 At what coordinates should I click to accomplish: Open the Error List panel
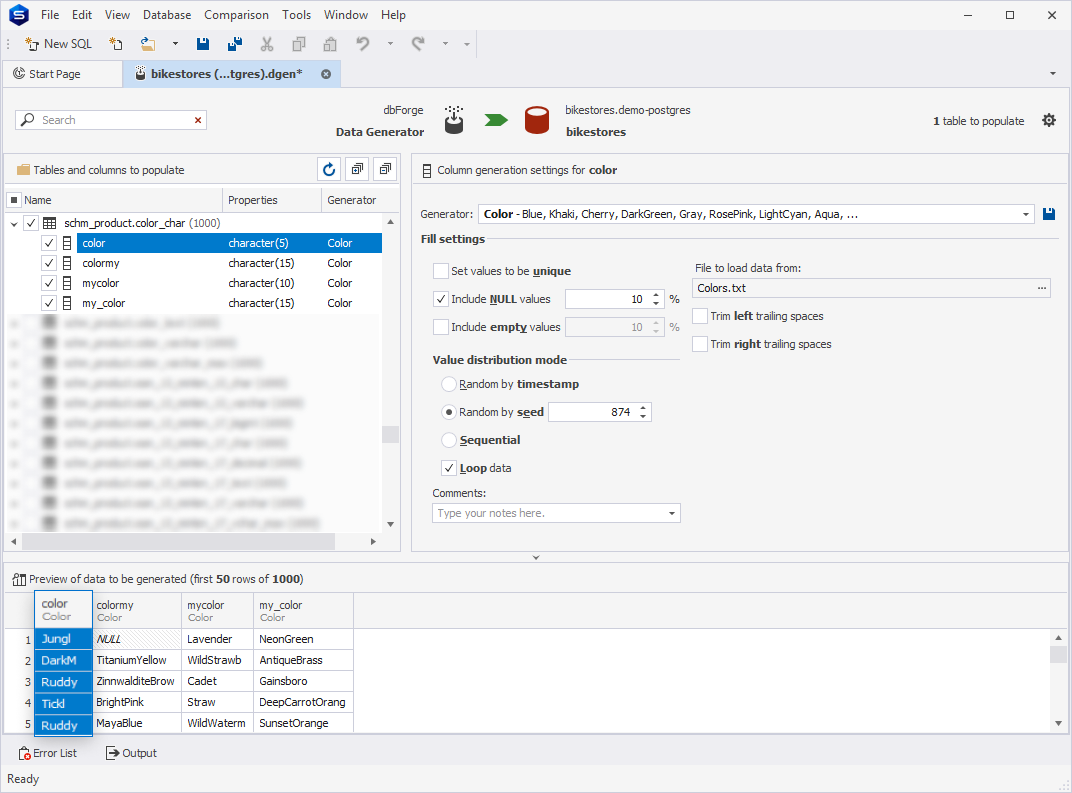(x=48, y=753)
